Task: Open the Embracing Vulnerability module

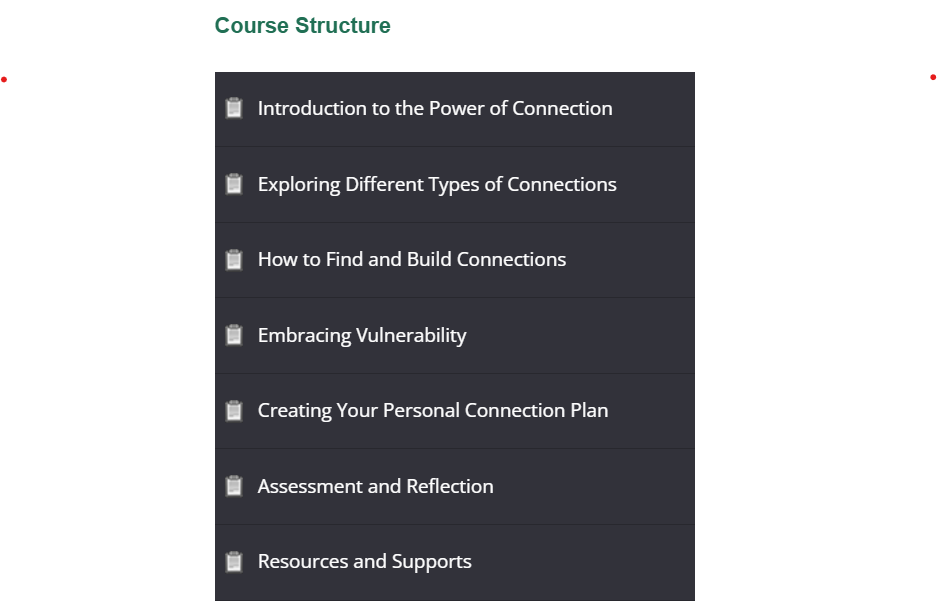Action: [362, 335]
